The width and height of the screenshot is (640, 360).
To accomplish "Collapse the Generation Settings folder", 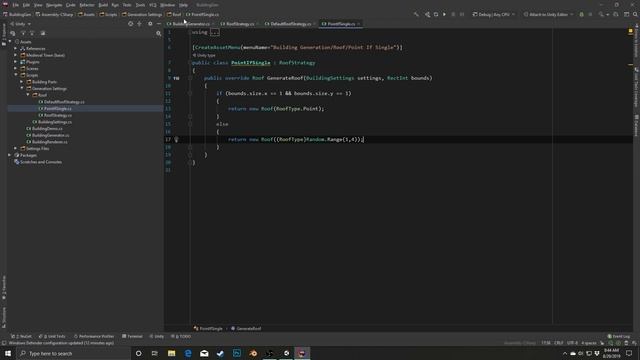I will point(22,89).
